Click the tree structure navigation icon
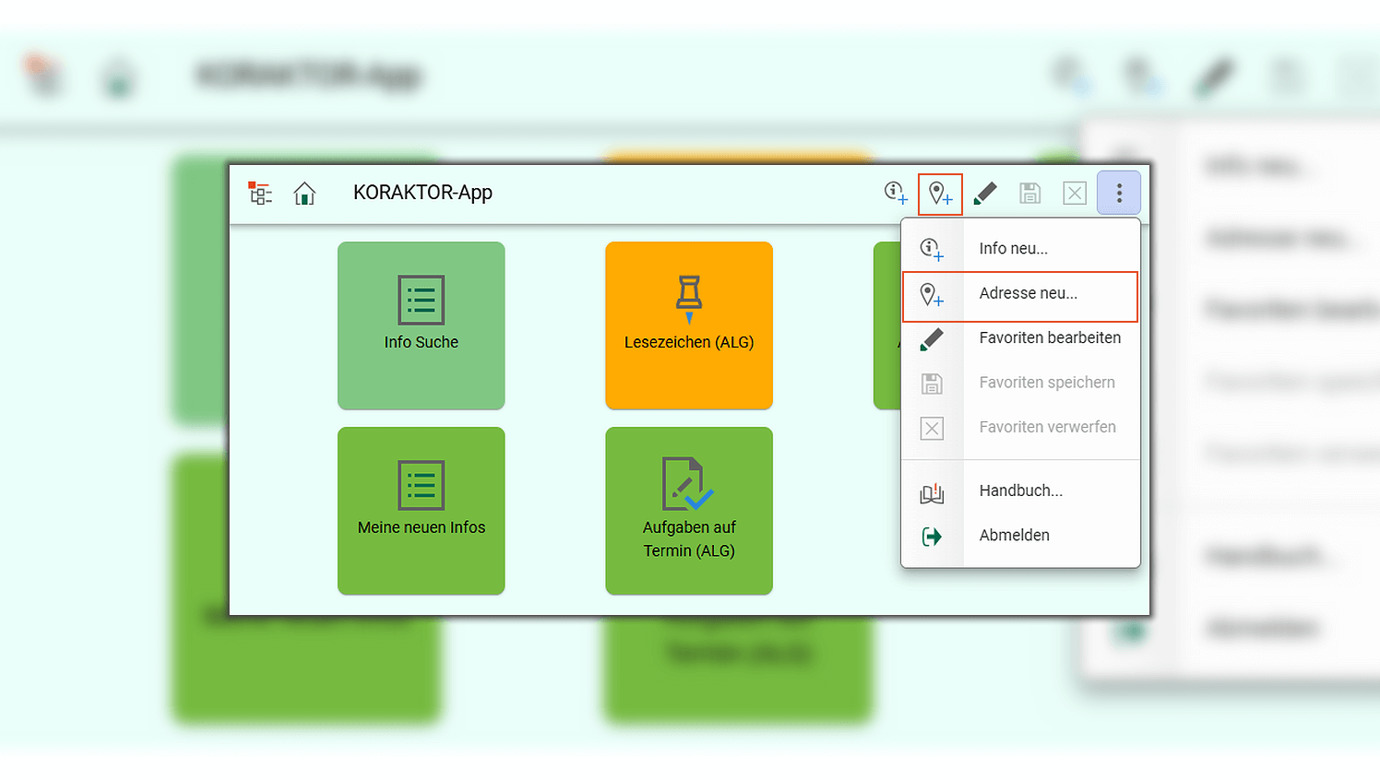 260,193
